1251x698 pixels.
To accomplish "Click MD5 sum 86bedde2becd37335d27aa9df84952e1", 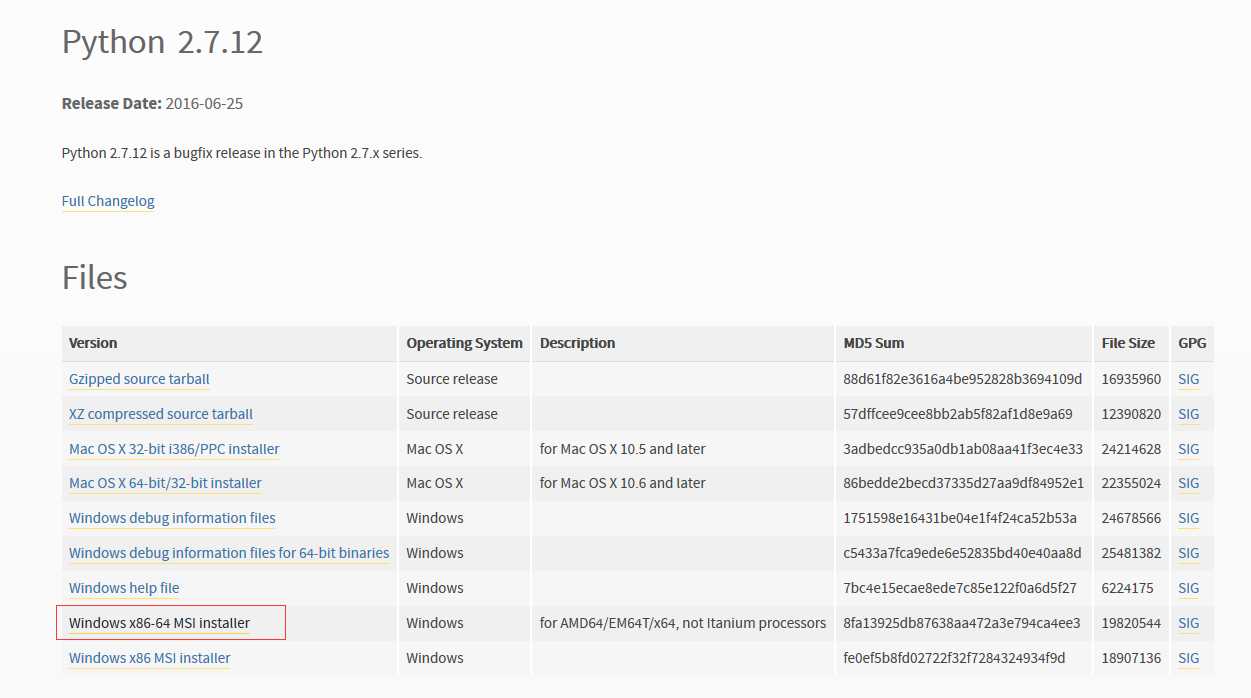I will (964, 483).
